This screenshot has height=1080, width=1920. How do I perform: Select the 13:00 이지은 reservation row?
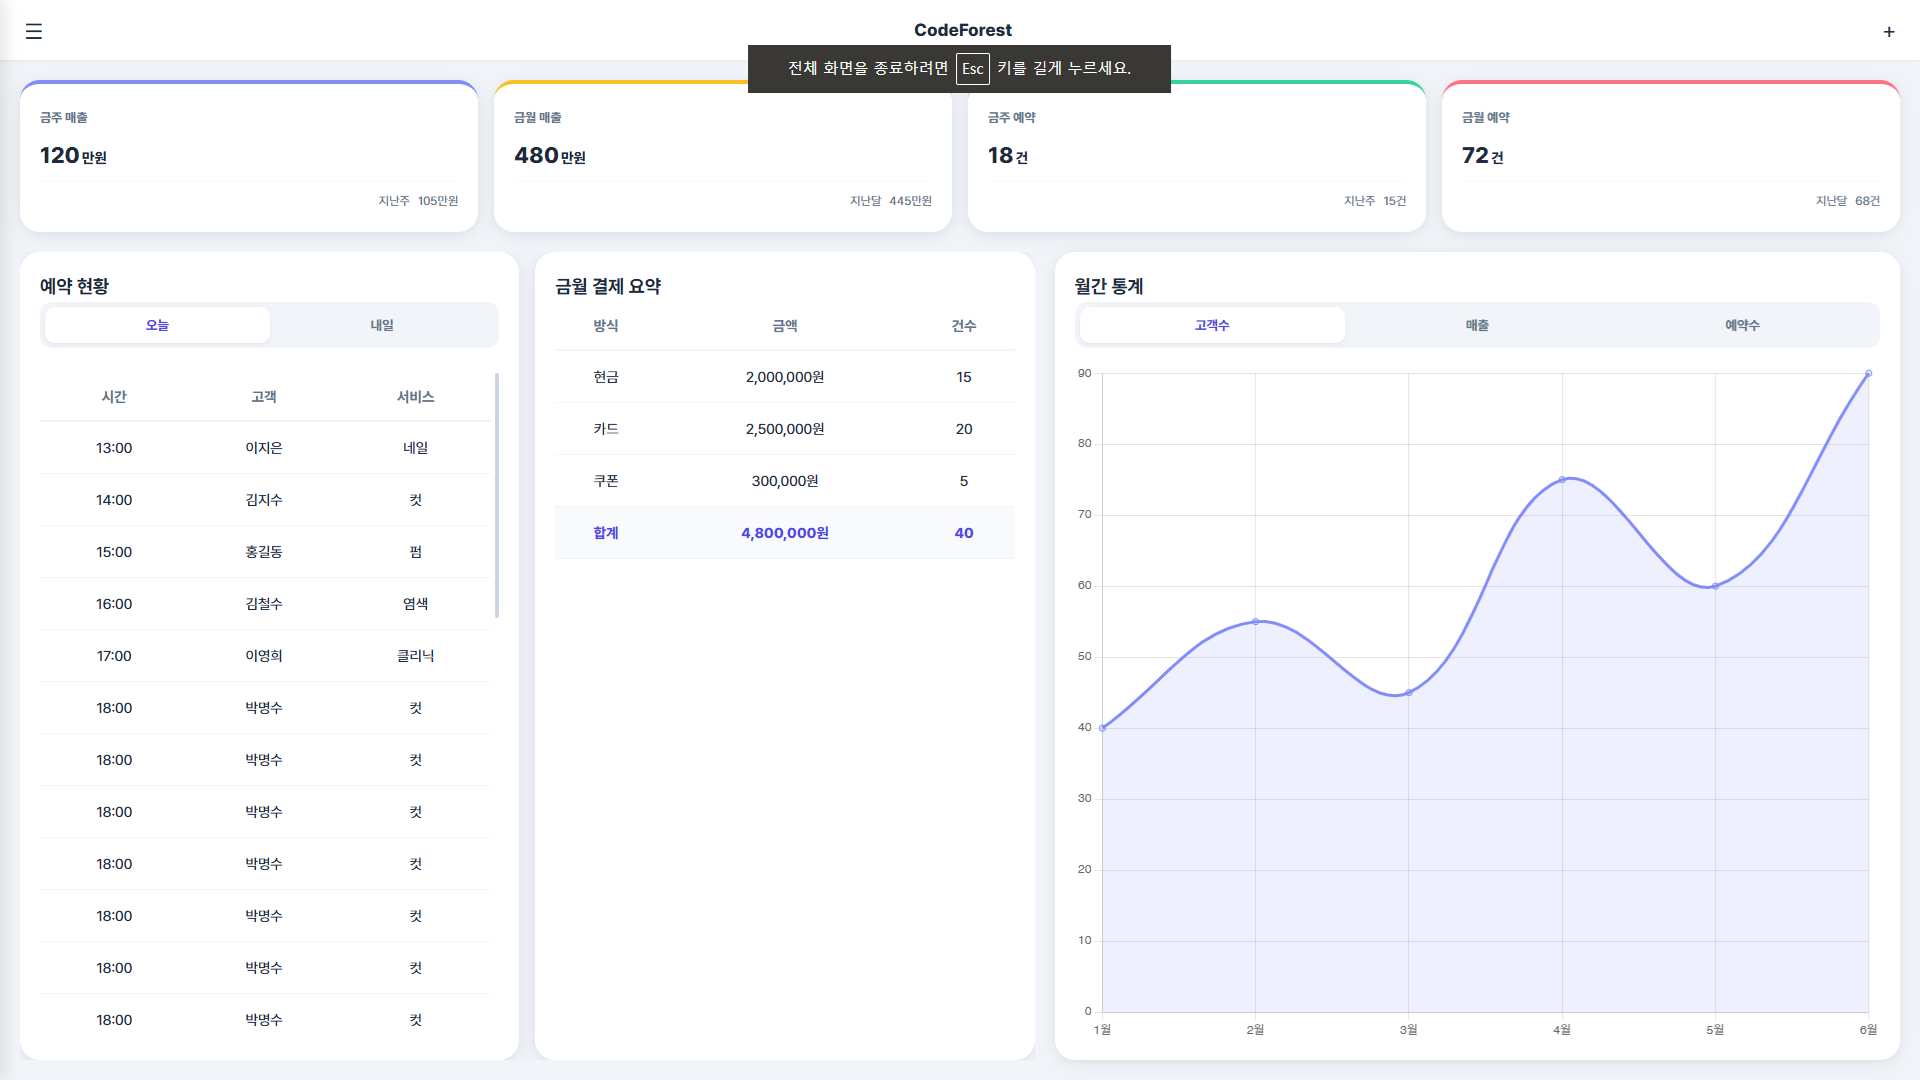[x=265, y=448]
